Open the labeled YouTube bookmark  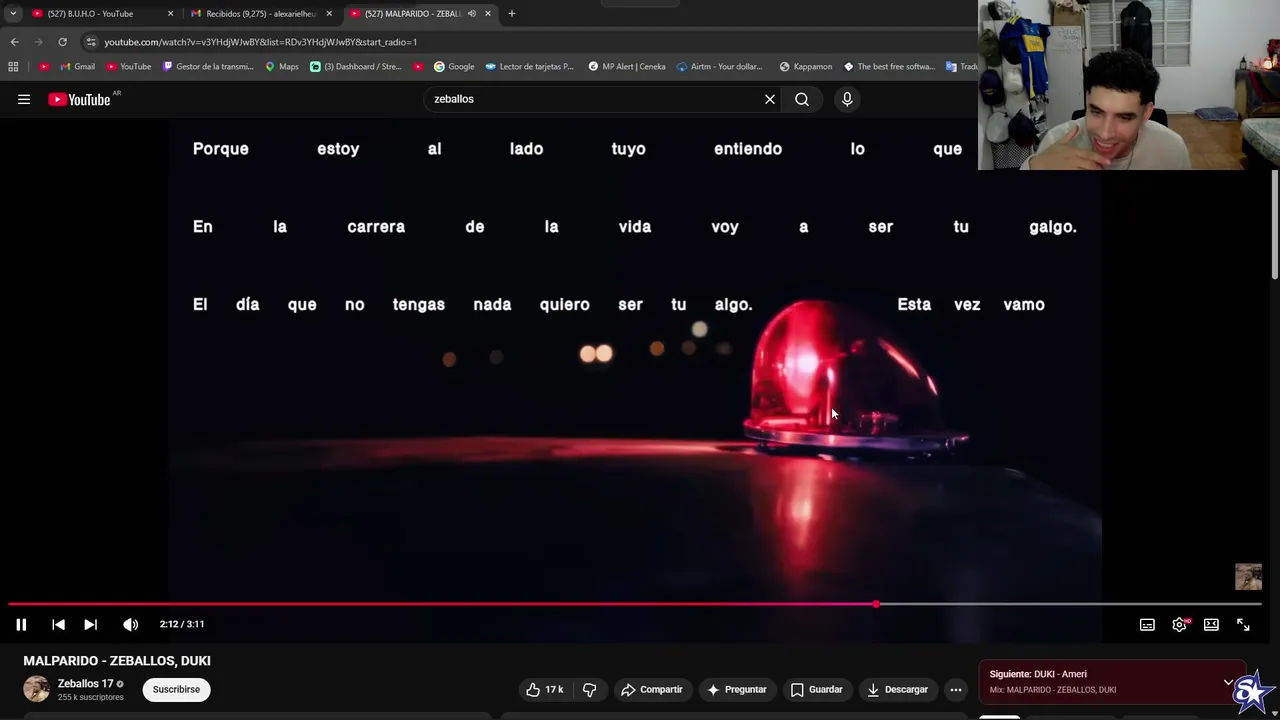point(128,67)
